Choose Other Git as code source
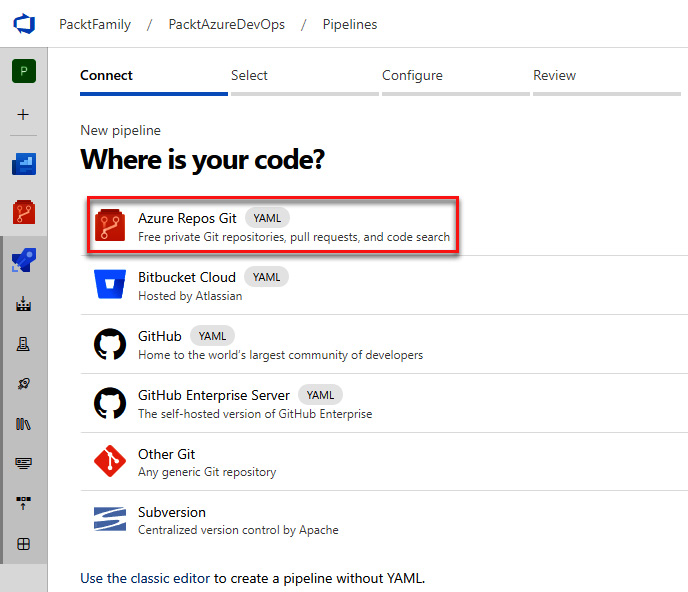 pyautogui.click(x=384, y=462)
